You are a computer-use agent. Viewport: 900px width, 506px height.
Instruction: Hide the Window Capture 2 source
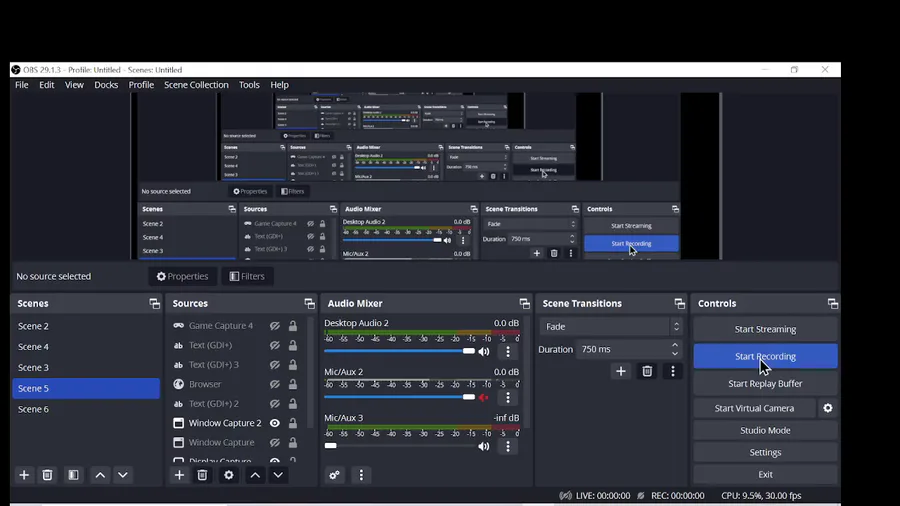click(275, 423)
